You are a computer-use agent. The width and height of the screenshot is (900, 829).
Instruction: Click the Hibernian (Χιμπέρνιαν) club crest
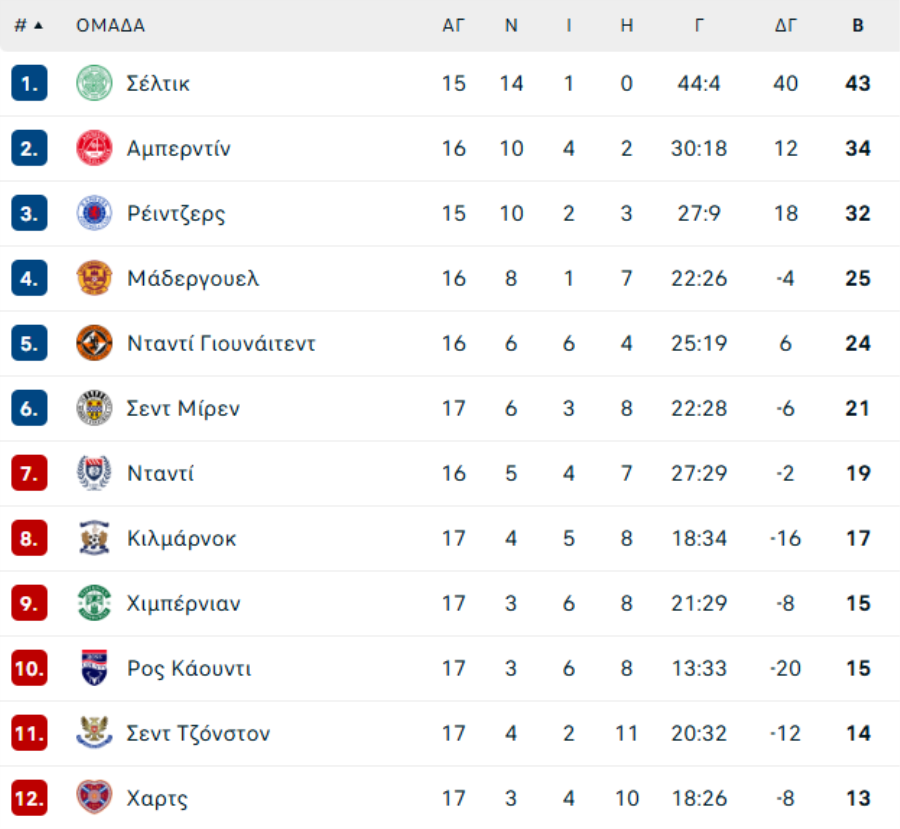[x=94, y=603]
